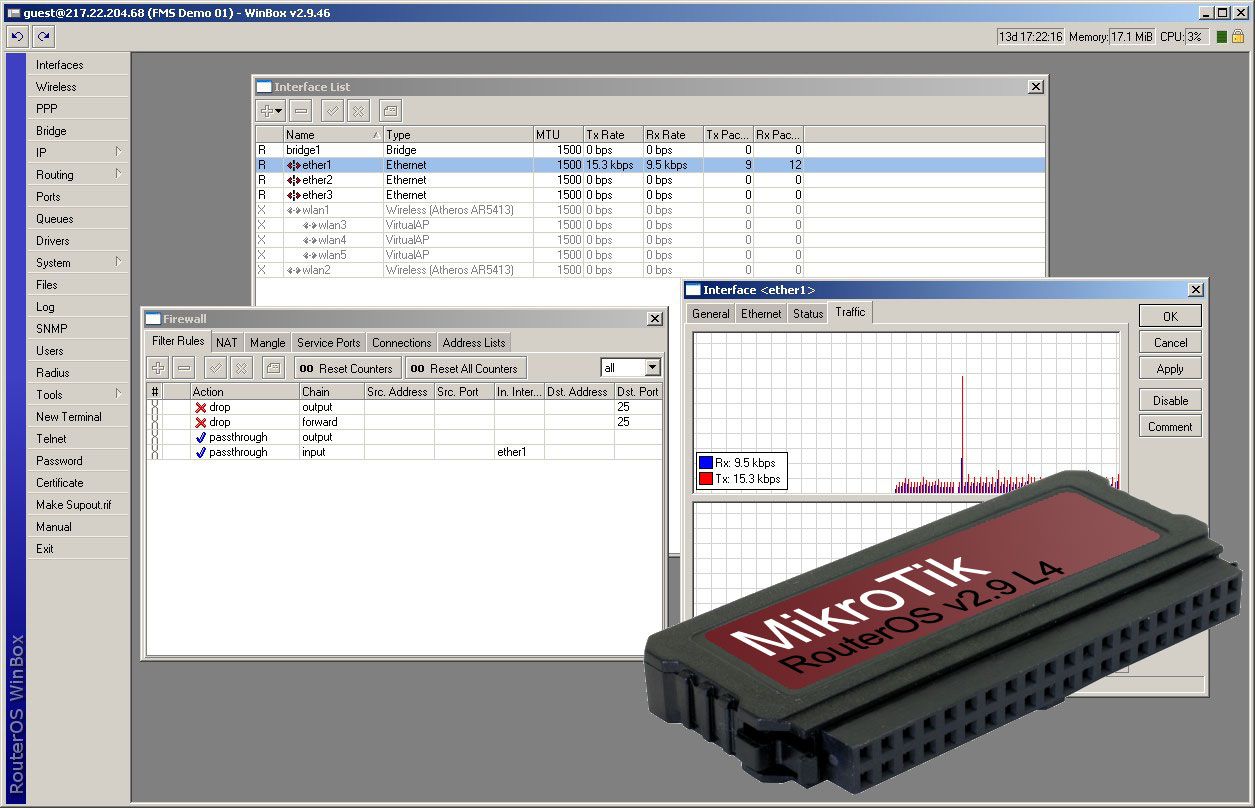This screenshot has width=1255, height=808.
Task: Click the disable X button in Firewall toolbar
Action: pyautogui.click(x=241, y=367)
